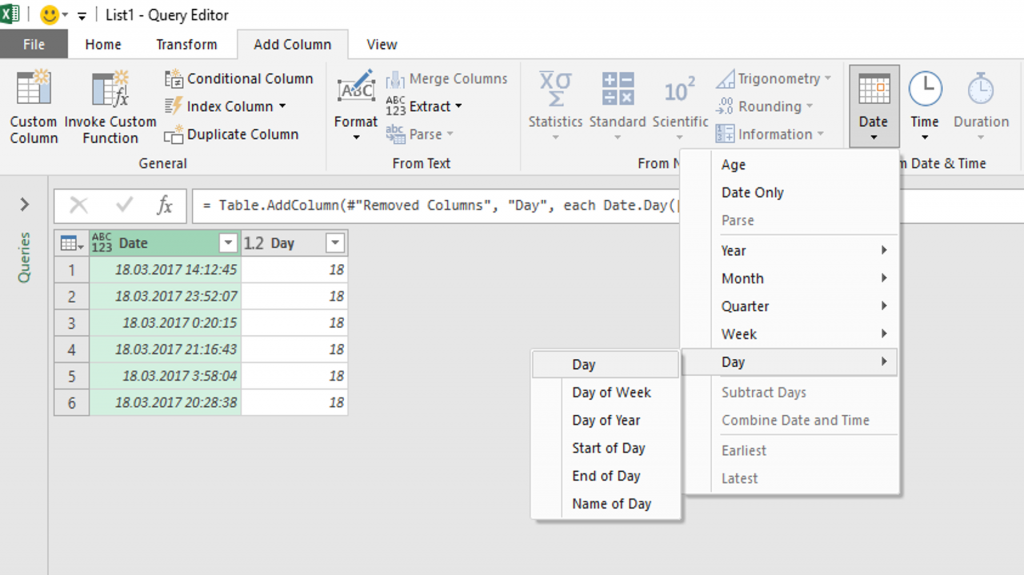Open the Extract text menu
1024x575 pixels.
coord(424,107)
